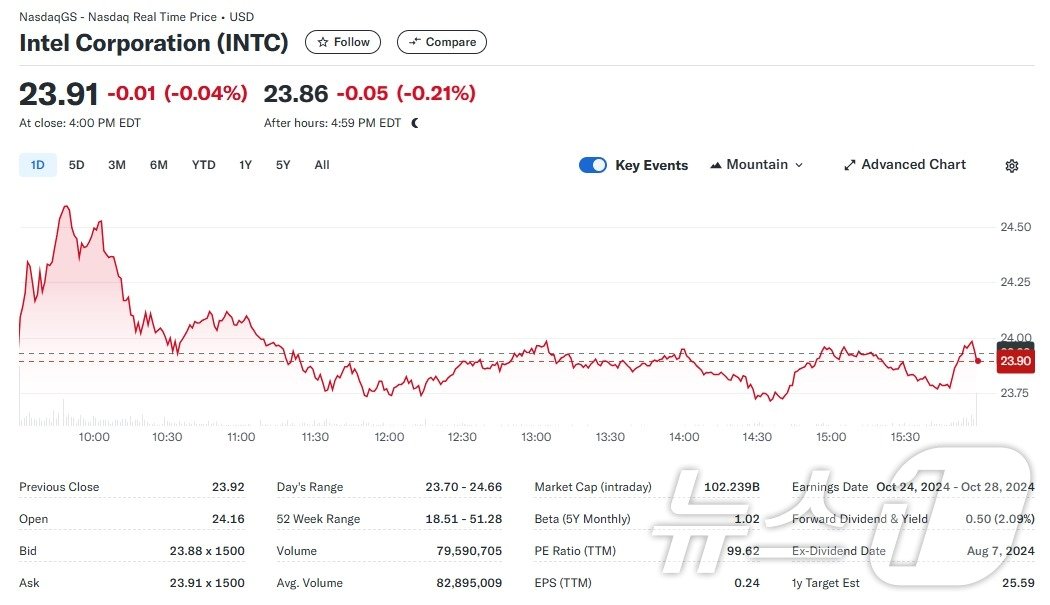Click the star icon in Follow button
The width and height of the screenshot is (1050, 605).
pyautogui.click(x=322, y=42)
